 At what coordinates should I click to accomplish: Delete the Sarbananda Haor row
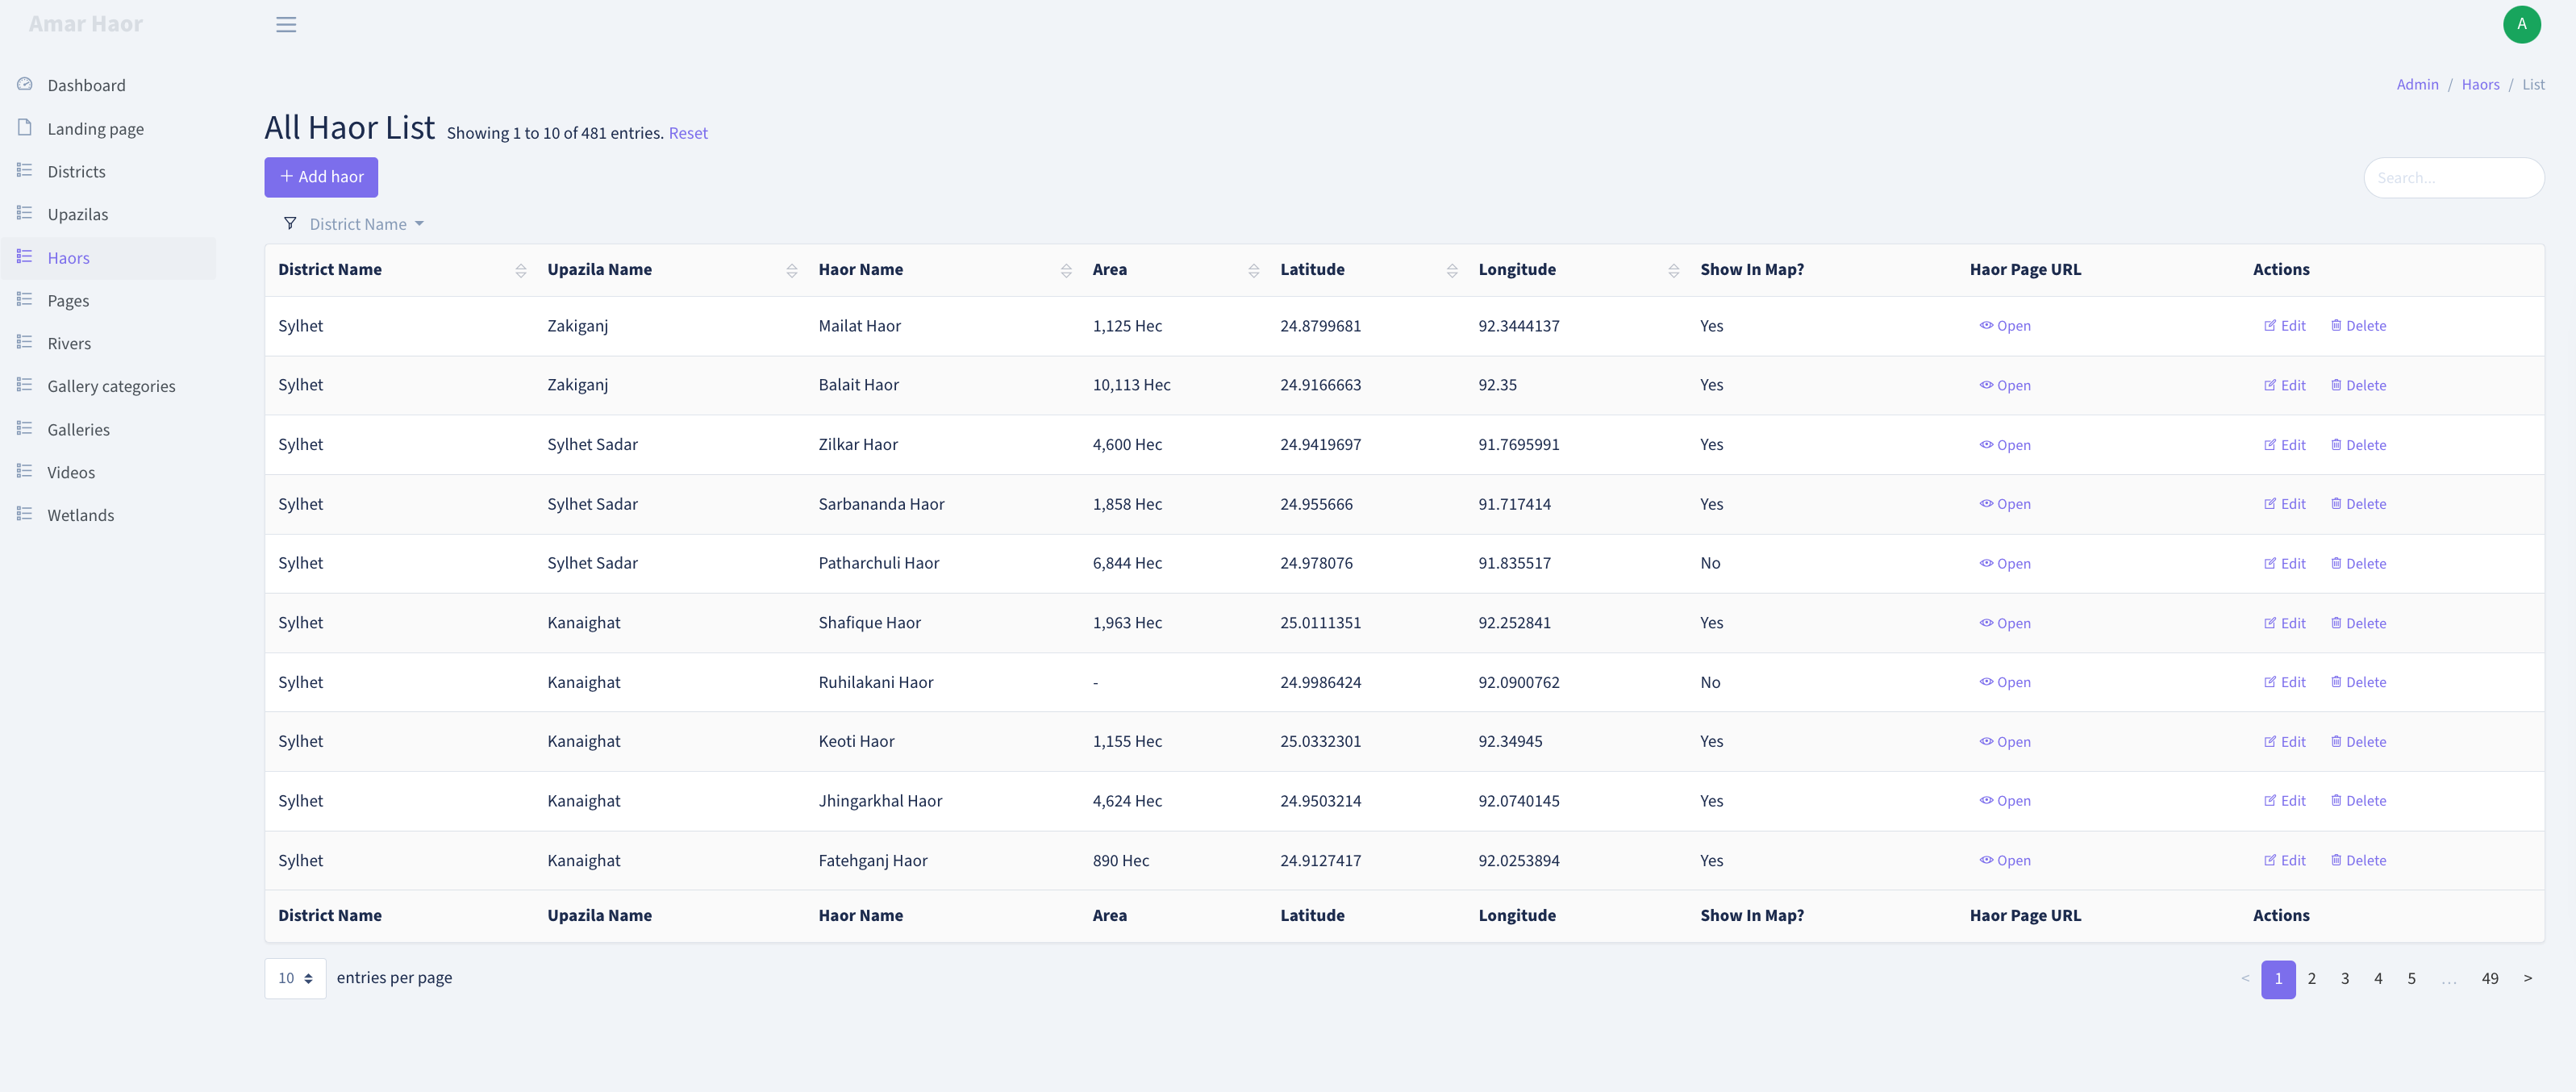tap(2358, 504)
